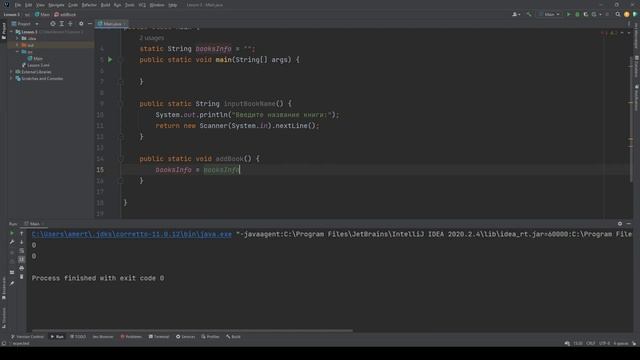Open the Terminal tool window
The height and width of the screenshot is (360, 640).
click(x=159, y=337)
